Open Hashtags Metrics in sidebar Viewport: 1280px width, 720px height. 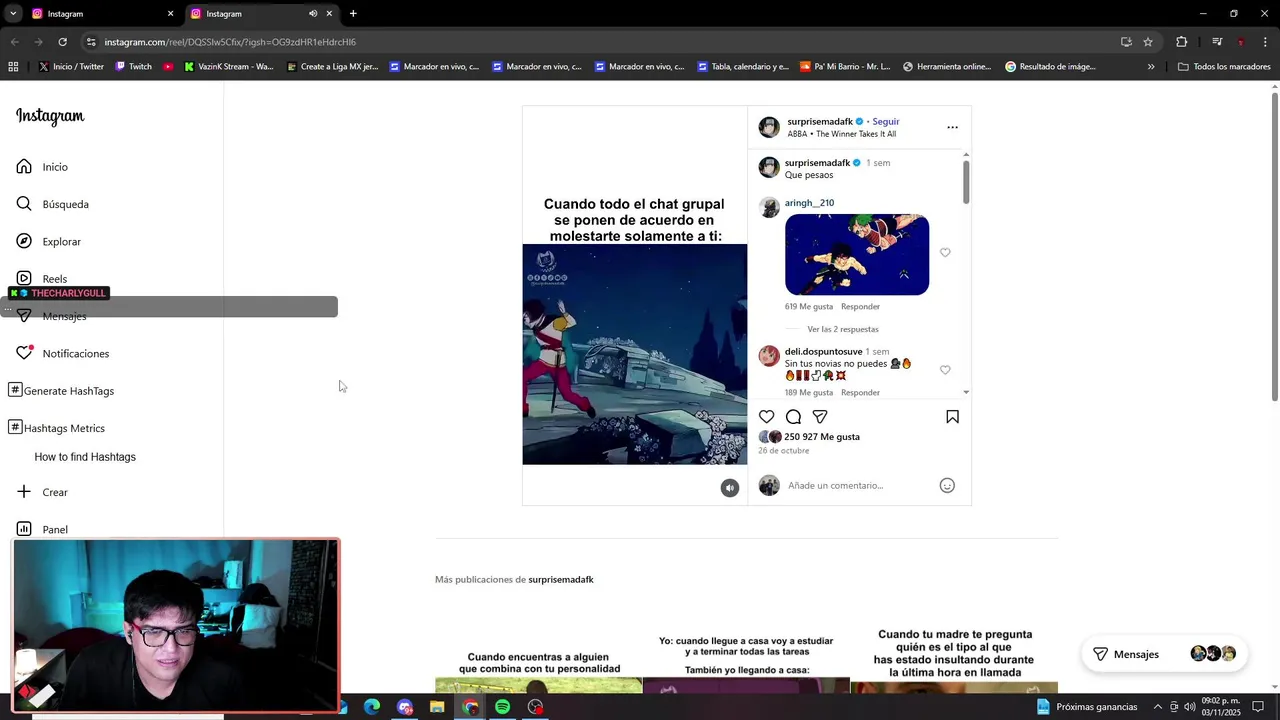point(56,428)
